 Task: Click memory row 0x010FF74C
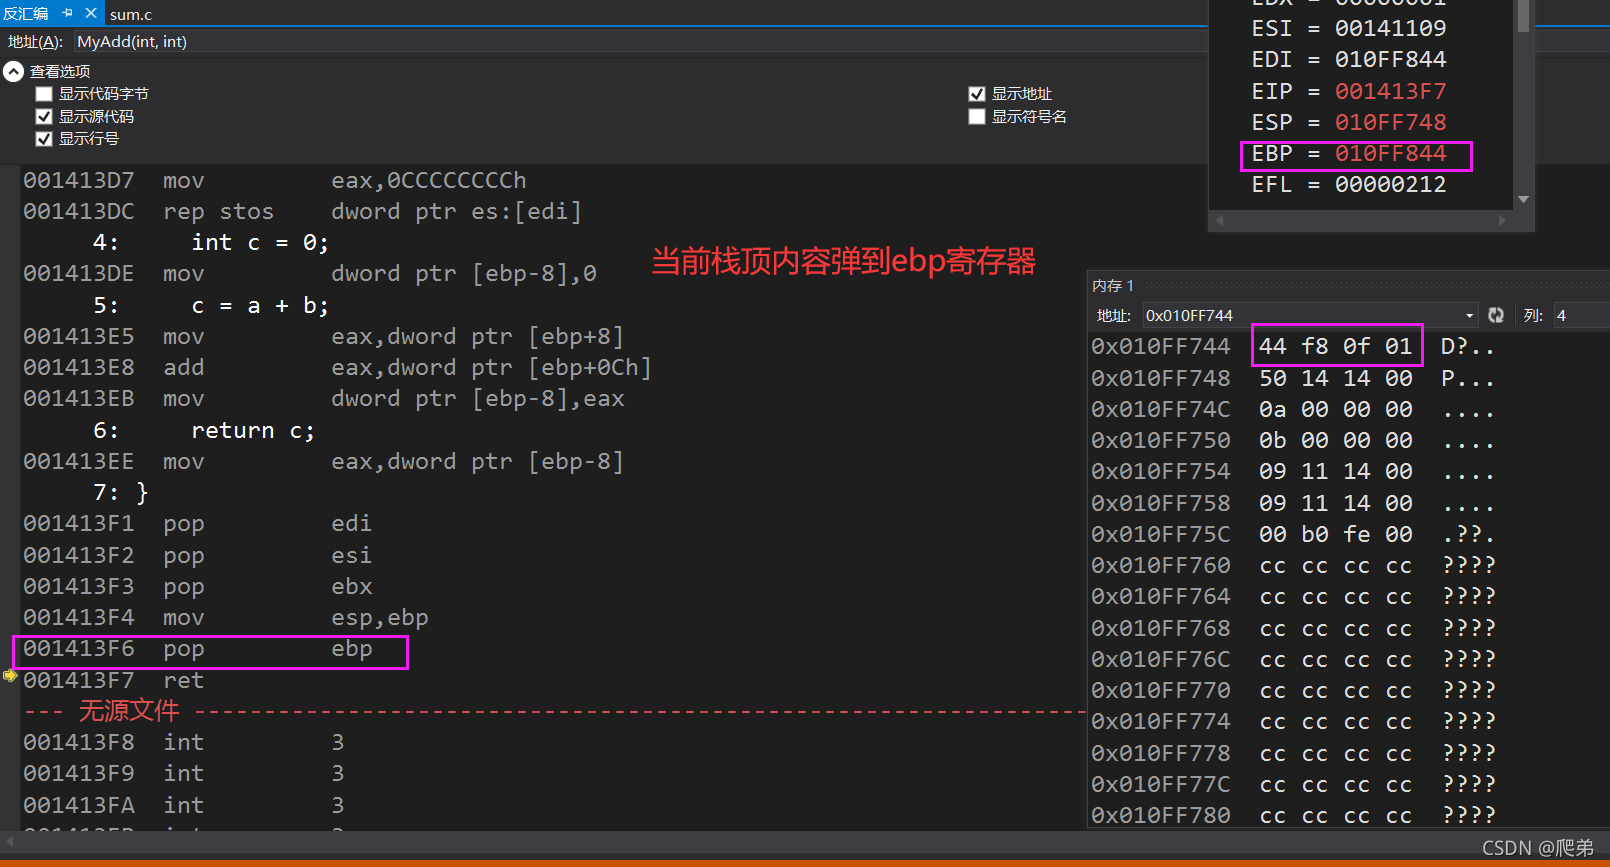[1293, 410]
